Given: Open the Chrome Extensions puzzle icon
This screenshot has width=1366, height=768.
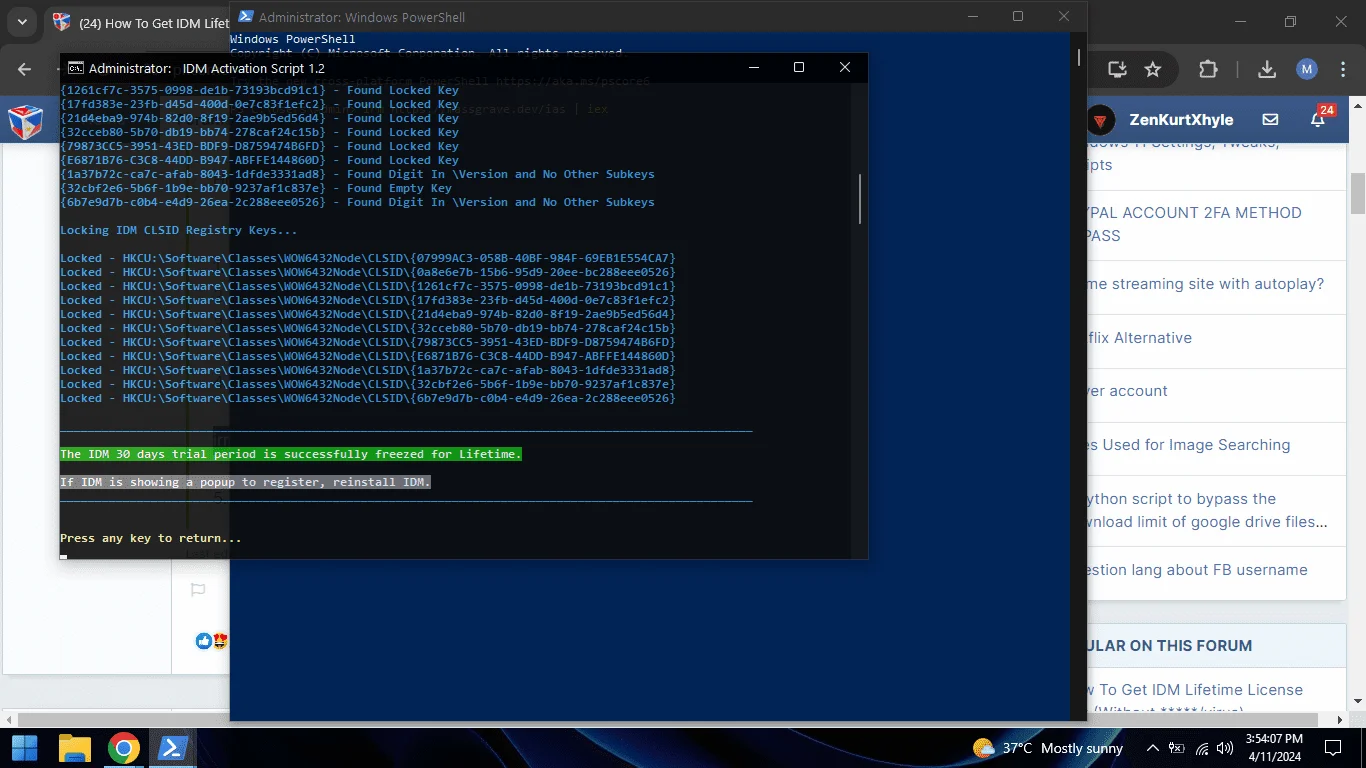Looking at the screenshot, I should tap(1208, 69).
